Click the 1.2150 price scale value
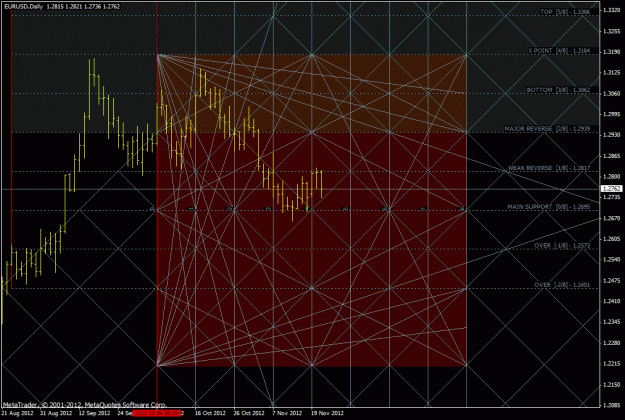The height and width of the screenshot is (420, 625). [x=611, y=385]
